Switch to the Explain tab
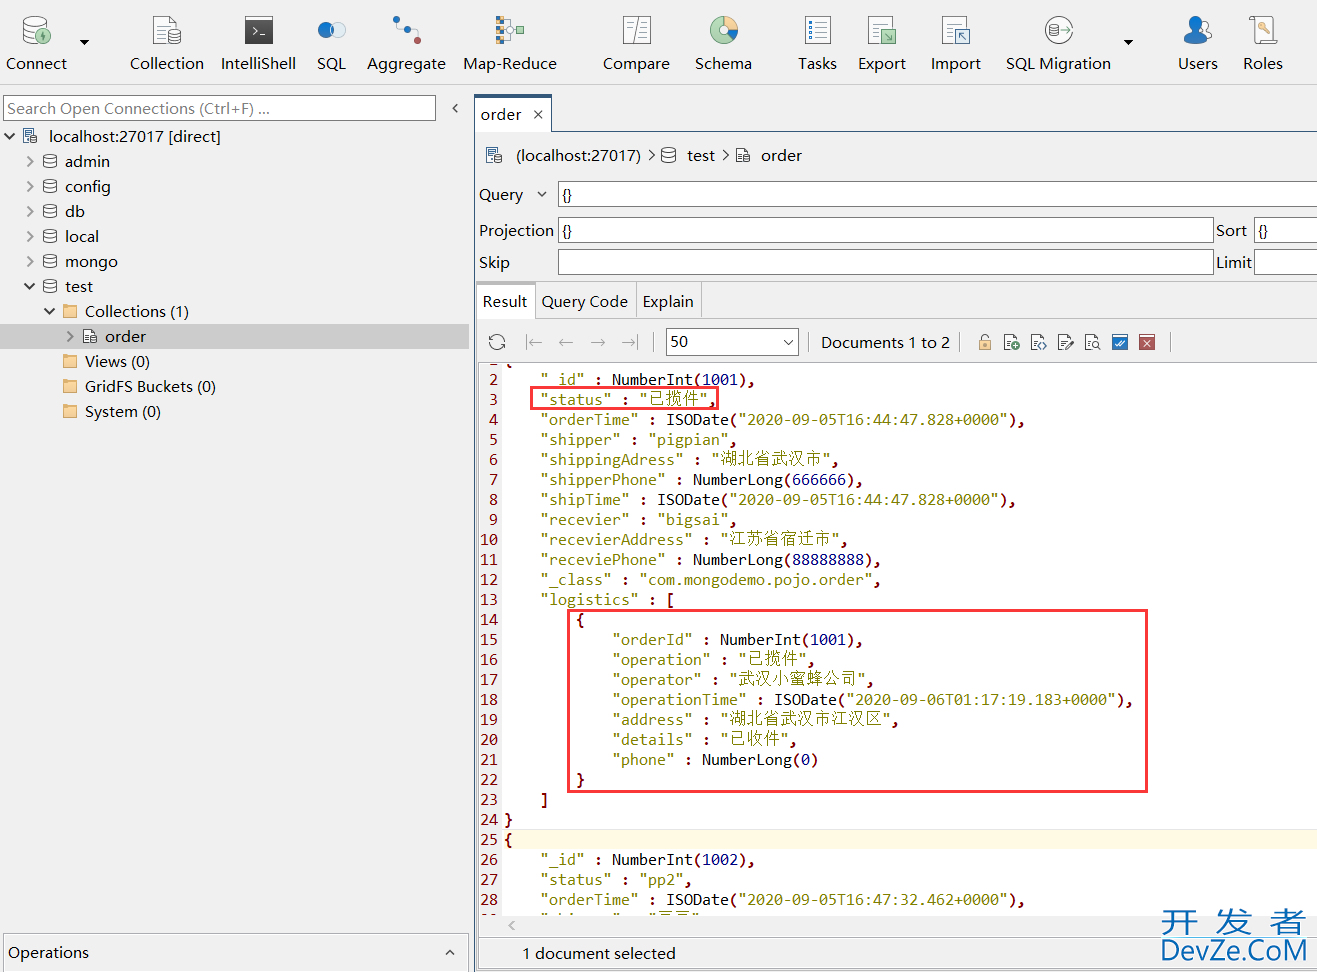 tap(668, 301)
